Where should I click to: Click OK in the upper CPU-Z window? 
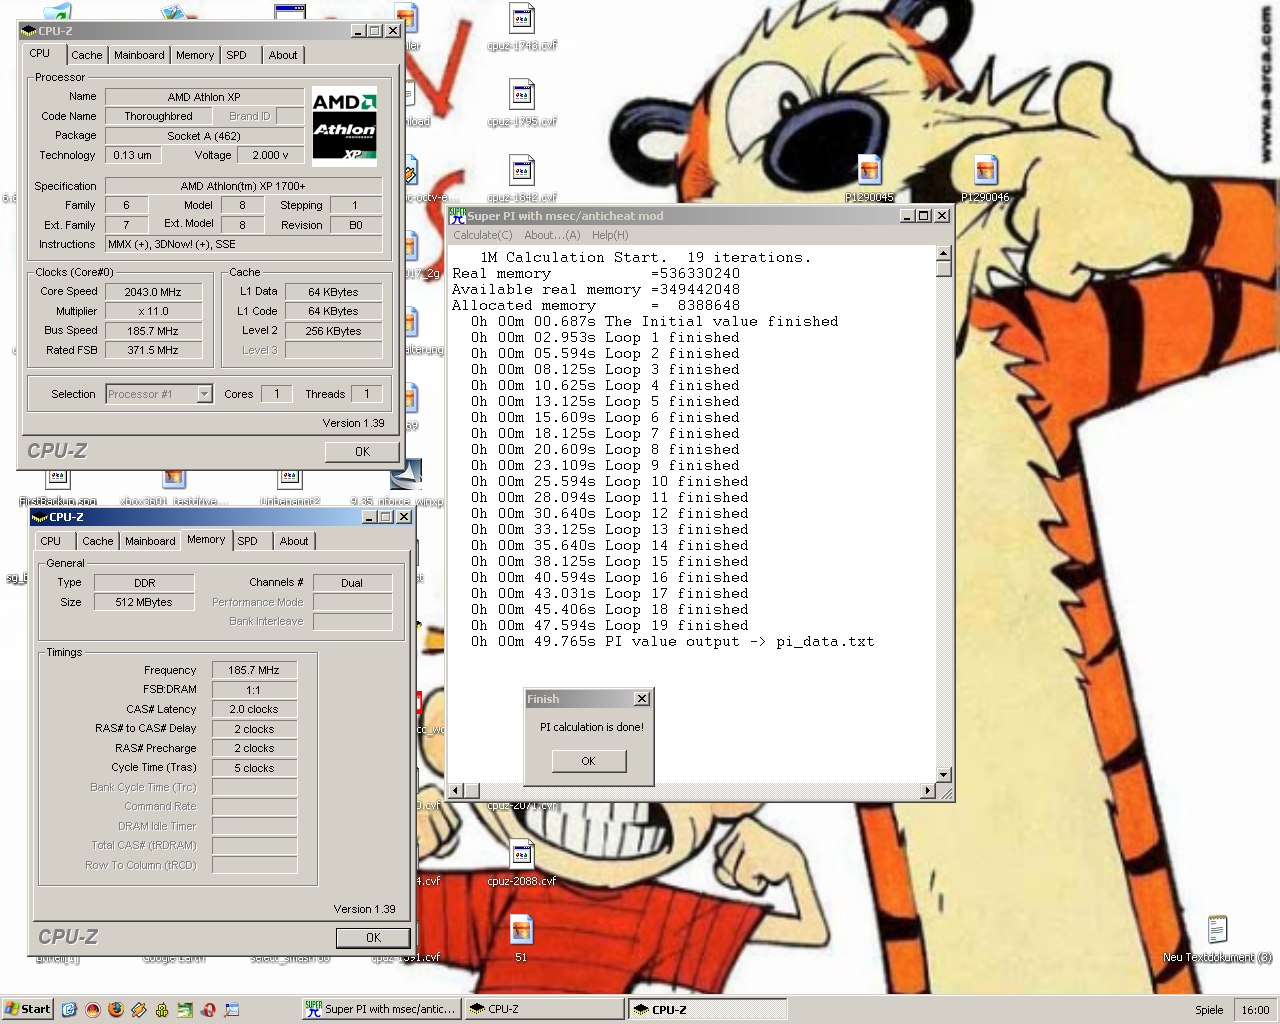[362, 451]
